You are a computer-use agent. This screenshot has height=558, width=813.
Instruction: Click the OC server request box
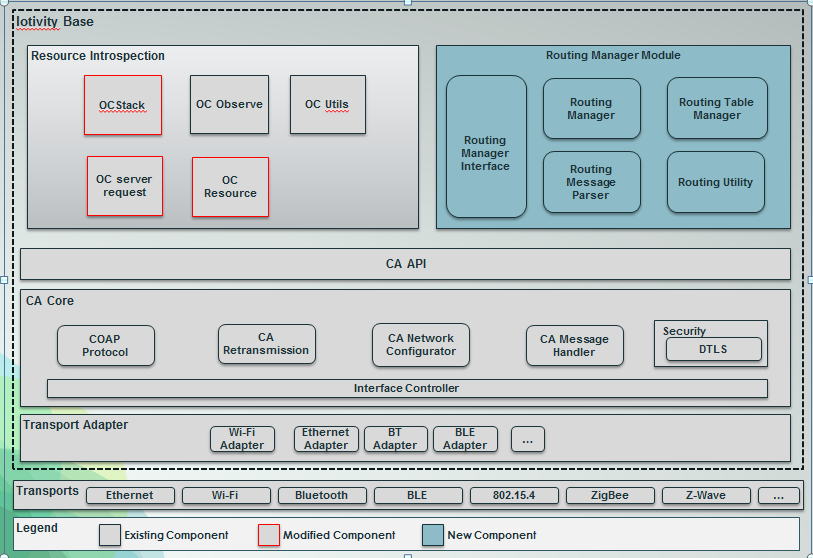pyautogui.click(x=124, y=186)
